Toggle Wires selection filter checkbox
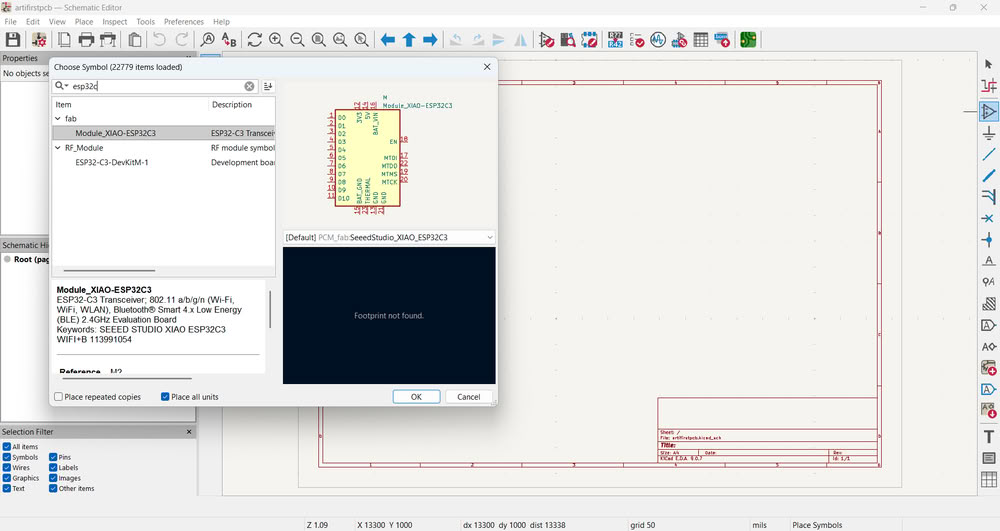The width and height of the screenshot is (1000, 531). [7, 467]
